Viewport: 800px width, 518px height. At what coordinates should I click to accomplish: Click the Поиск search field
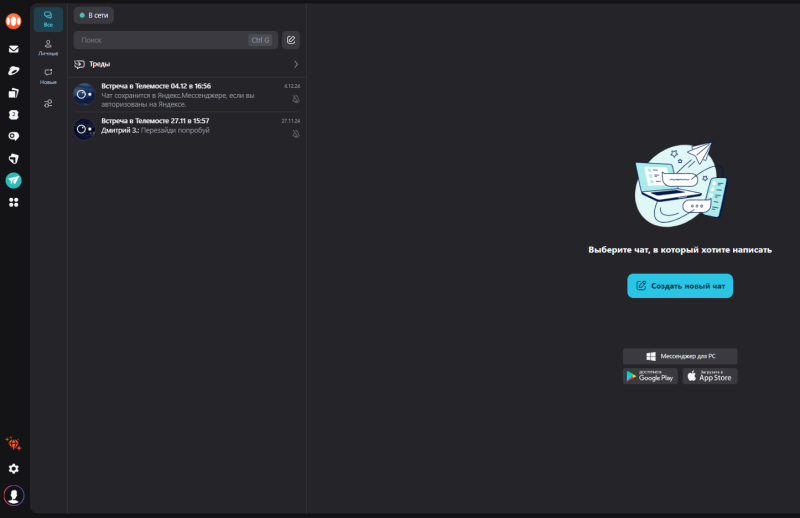click(162, 40)
